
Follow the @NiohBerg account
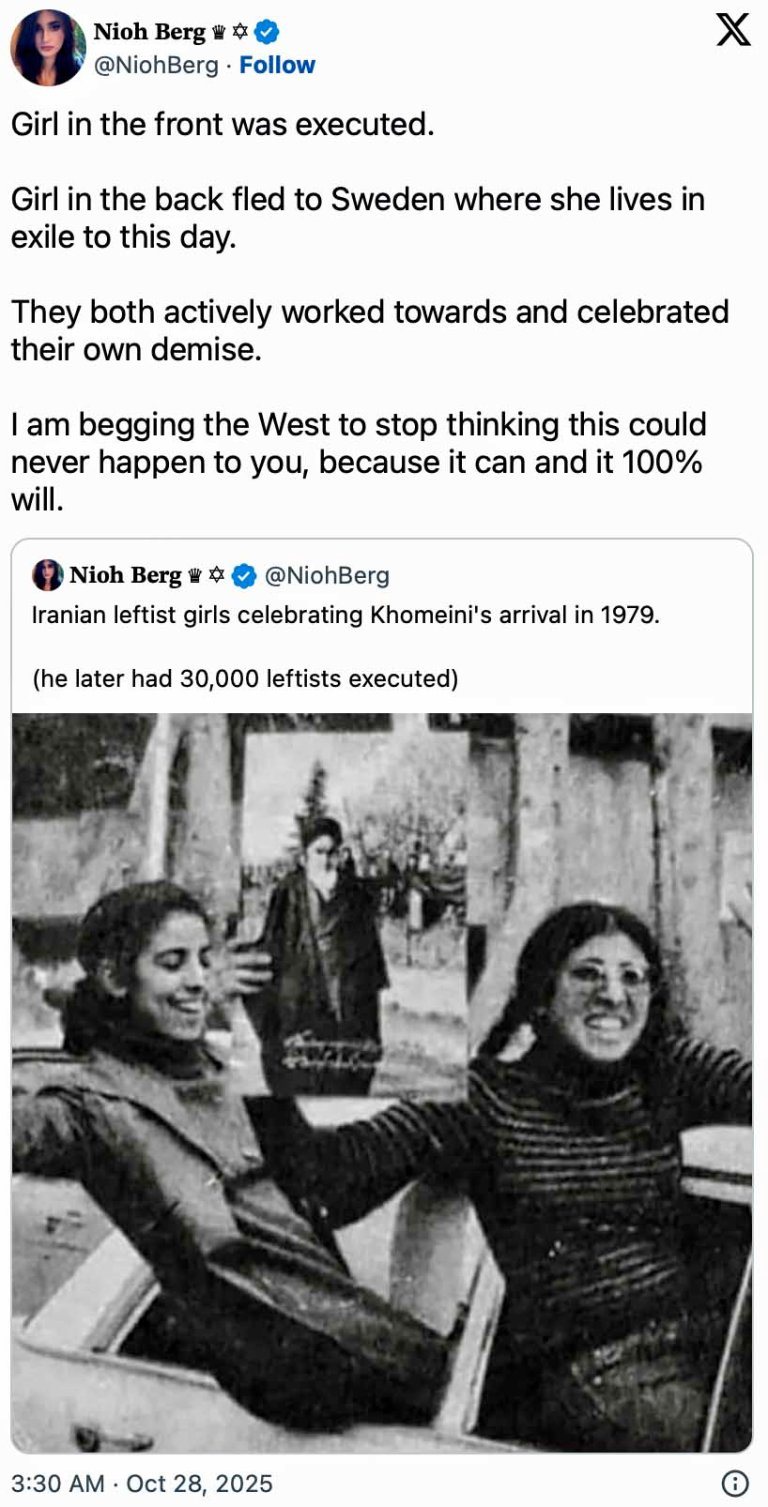pos(277,65)
